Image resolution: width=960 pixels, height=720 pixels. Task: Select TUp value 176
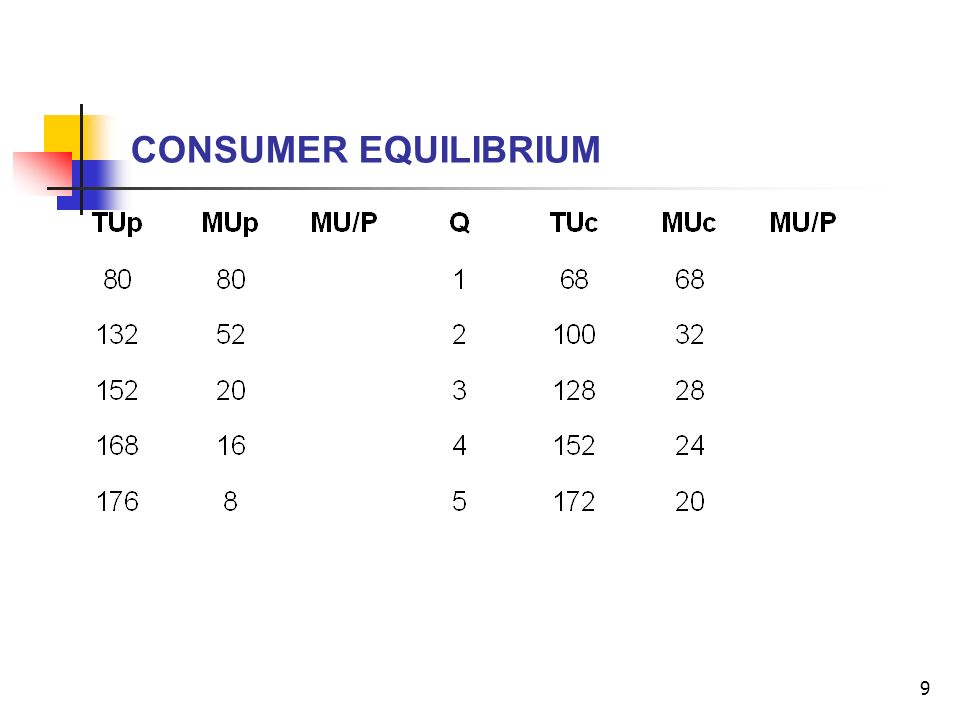117,501
